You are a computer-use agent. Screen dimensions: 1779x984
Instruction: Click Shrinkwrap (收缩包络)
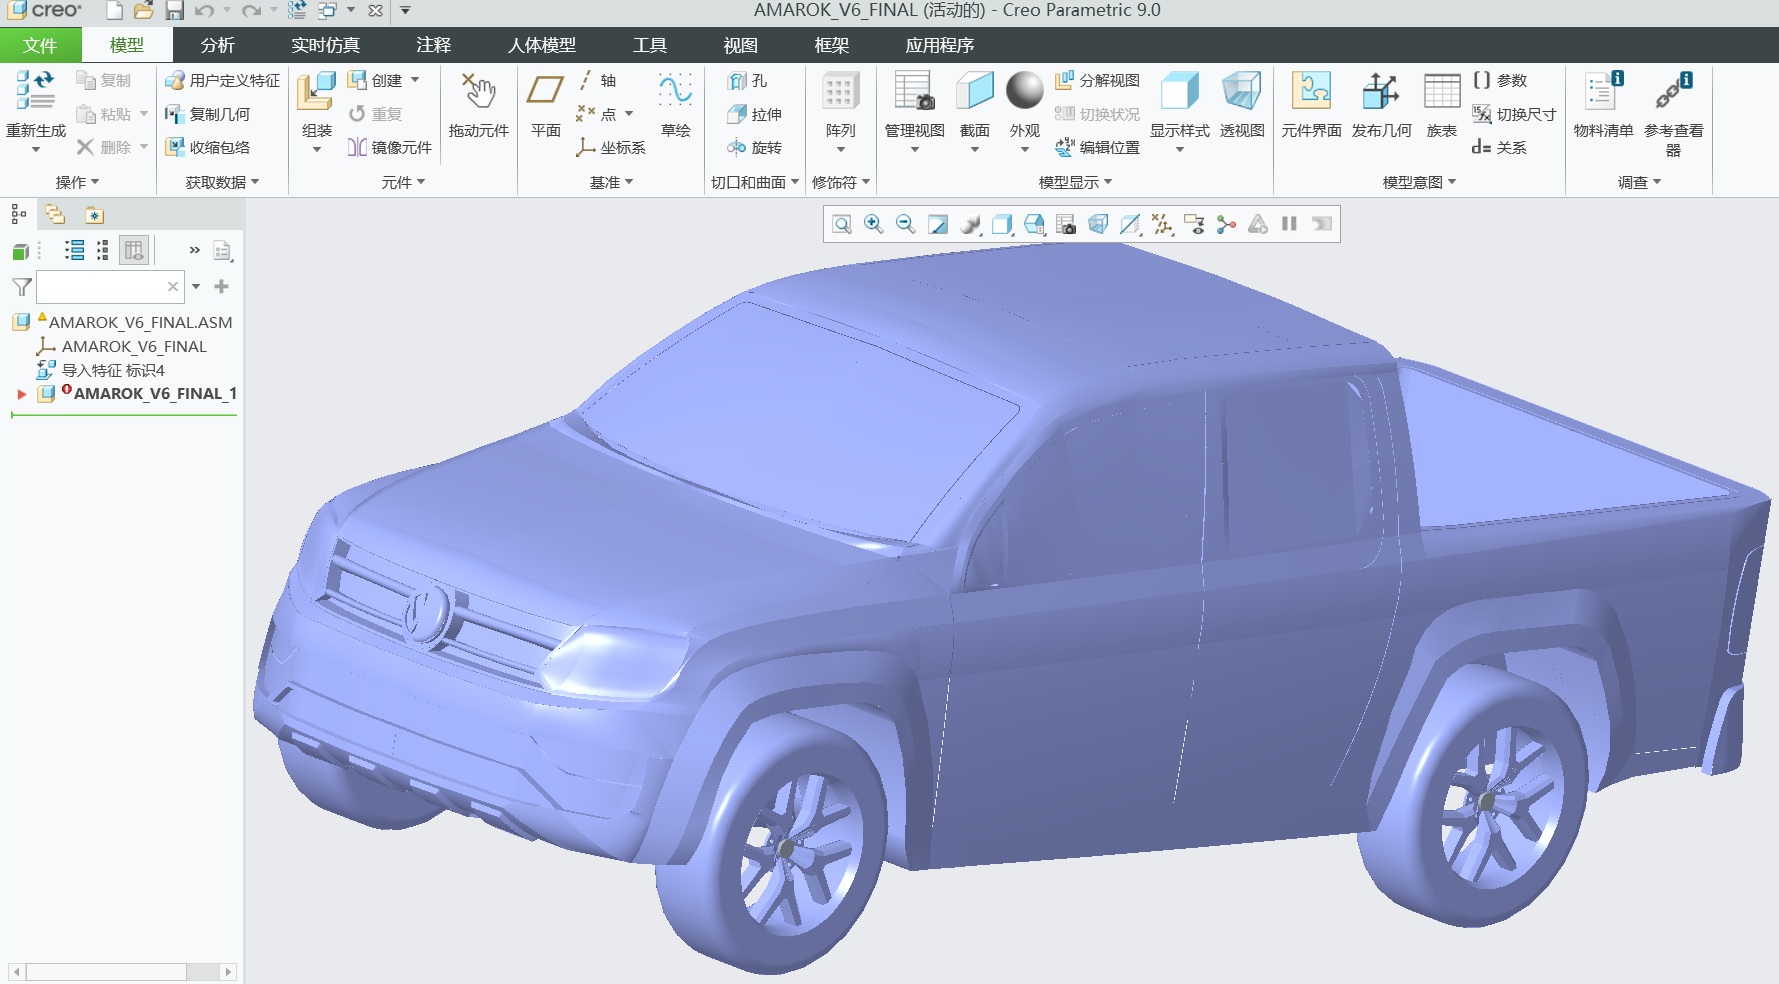208,147
